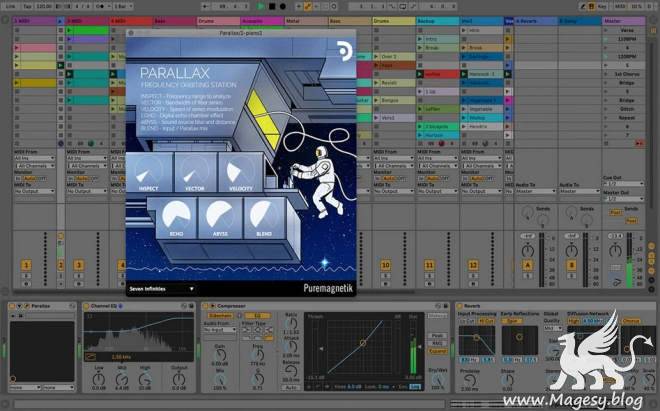
Task: Toggle track 10 activator button
Action: click(x=385, y=265)
